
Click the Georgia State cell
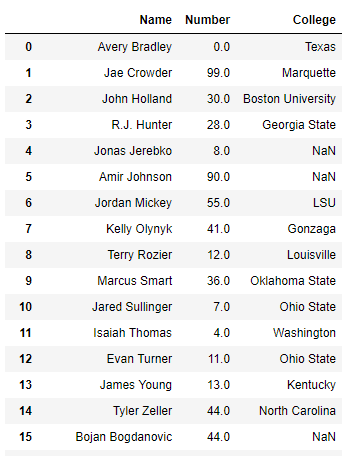299,125
